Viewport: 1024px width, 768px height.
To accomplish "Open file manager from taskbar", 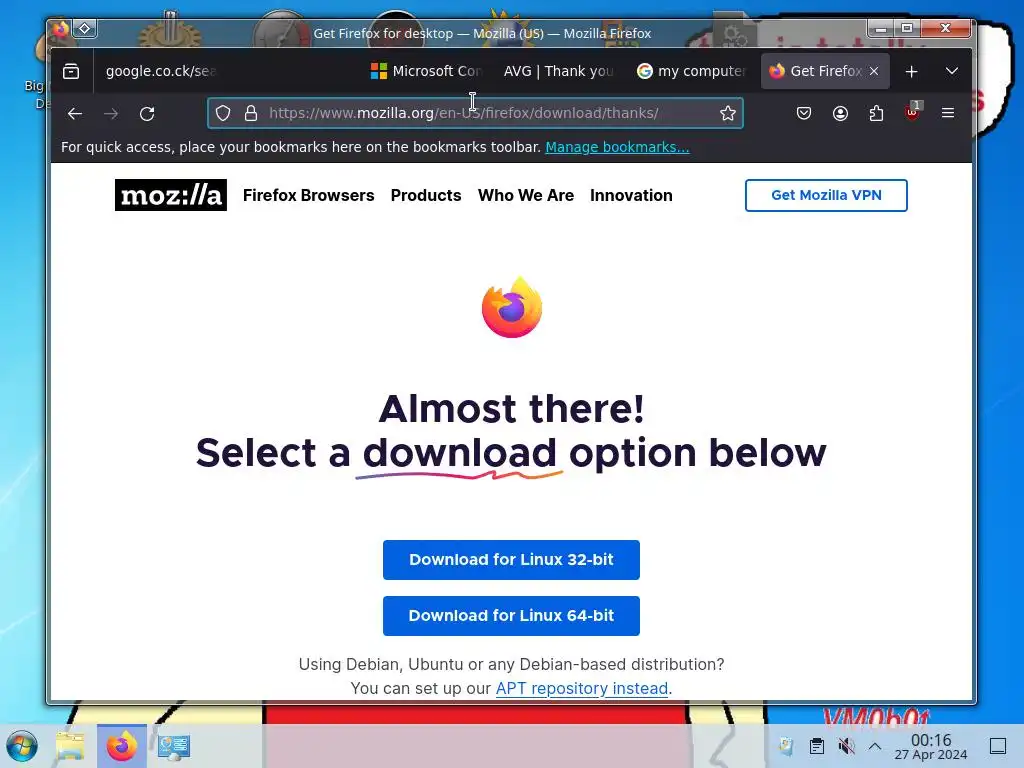I will click(x=70, y=746).
